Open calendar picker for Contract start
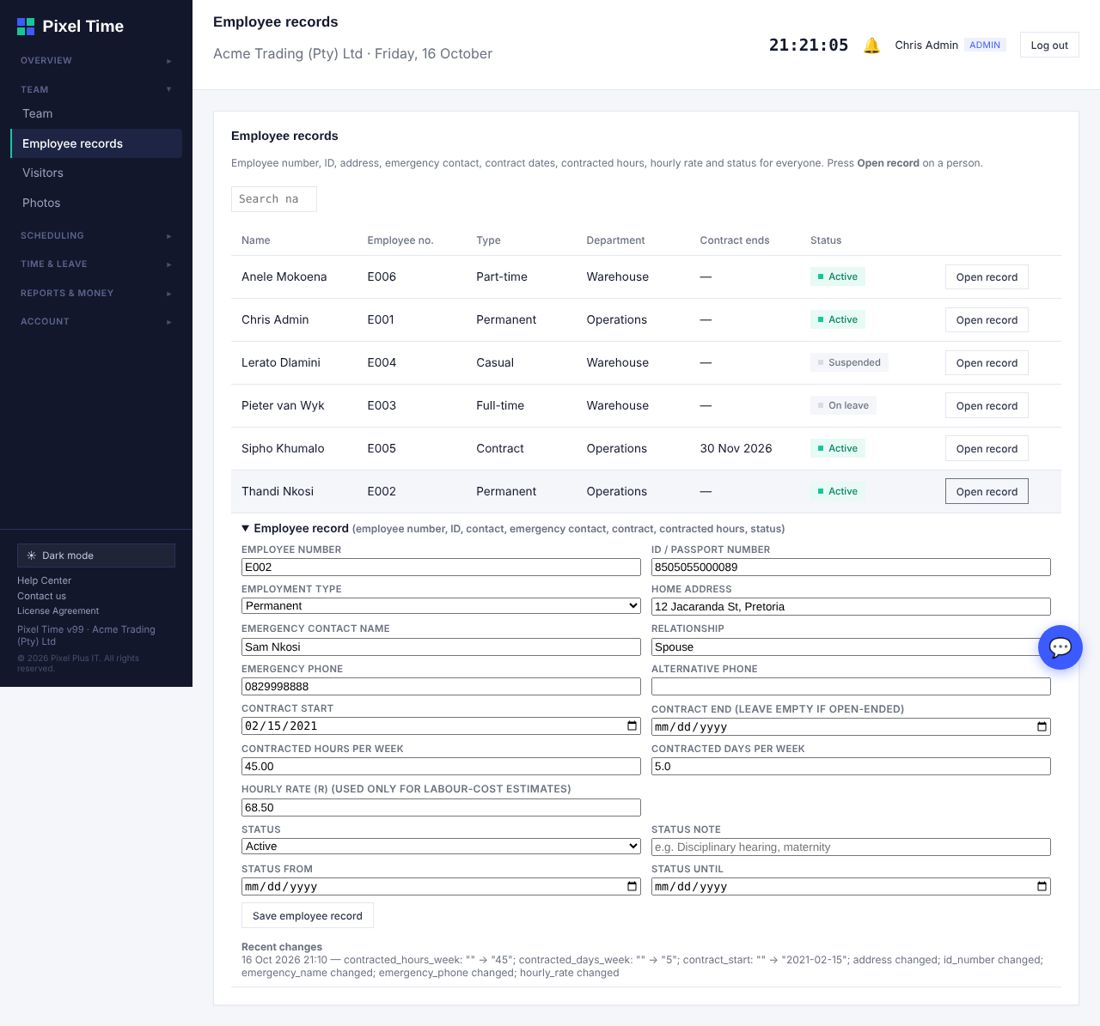Image resolution: width=1100 pixels, height=1026 pixels. pyautogui.click(x=631, y=726)
